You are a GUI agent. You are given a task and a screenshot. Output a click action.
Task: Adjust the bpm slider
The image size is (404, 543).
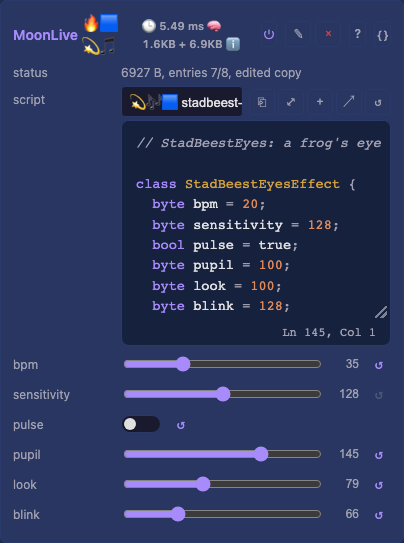click(x=223, y=364)
